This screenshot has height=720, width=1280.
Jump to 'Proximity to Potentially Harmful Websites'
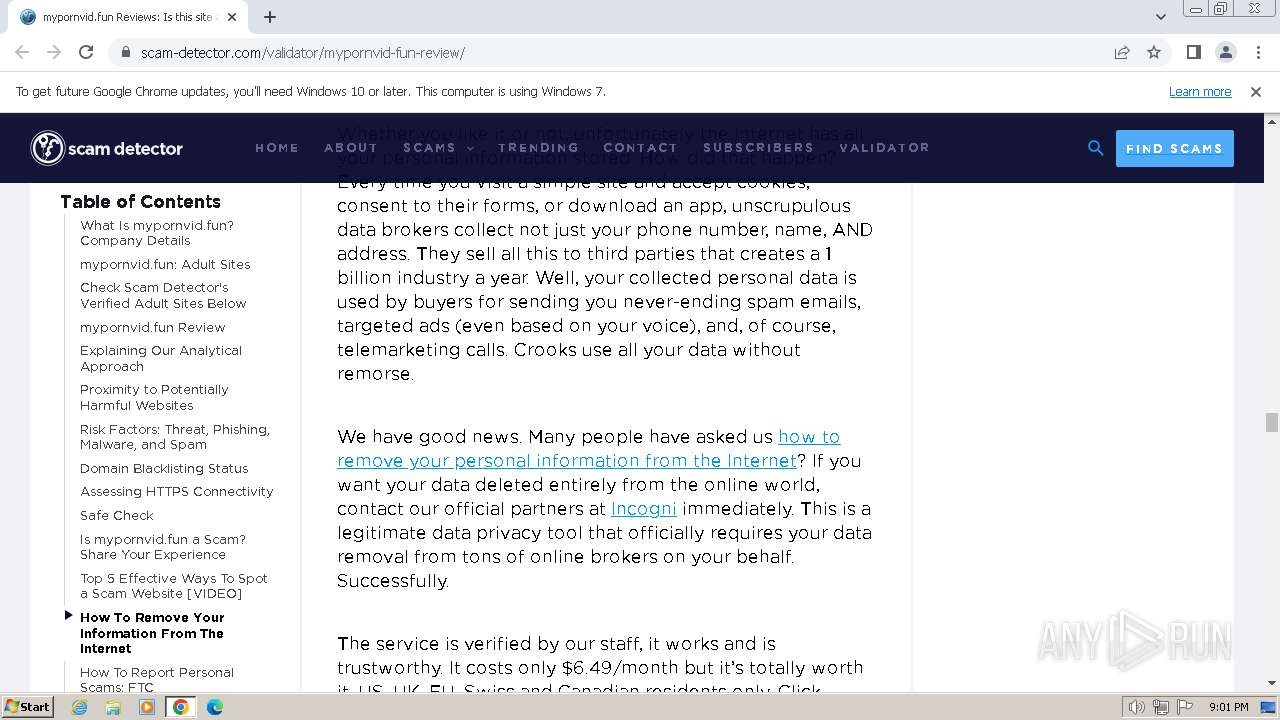coord(154,397)
